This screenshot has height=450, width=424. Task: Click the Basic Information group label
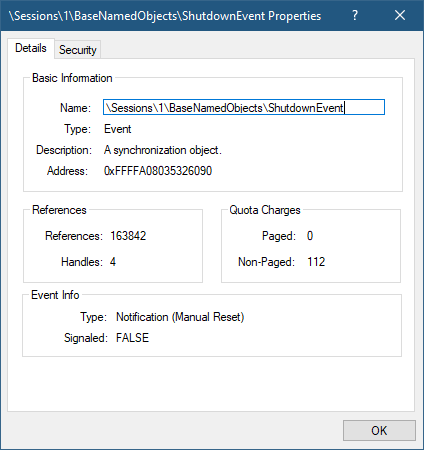pos(72,78)
